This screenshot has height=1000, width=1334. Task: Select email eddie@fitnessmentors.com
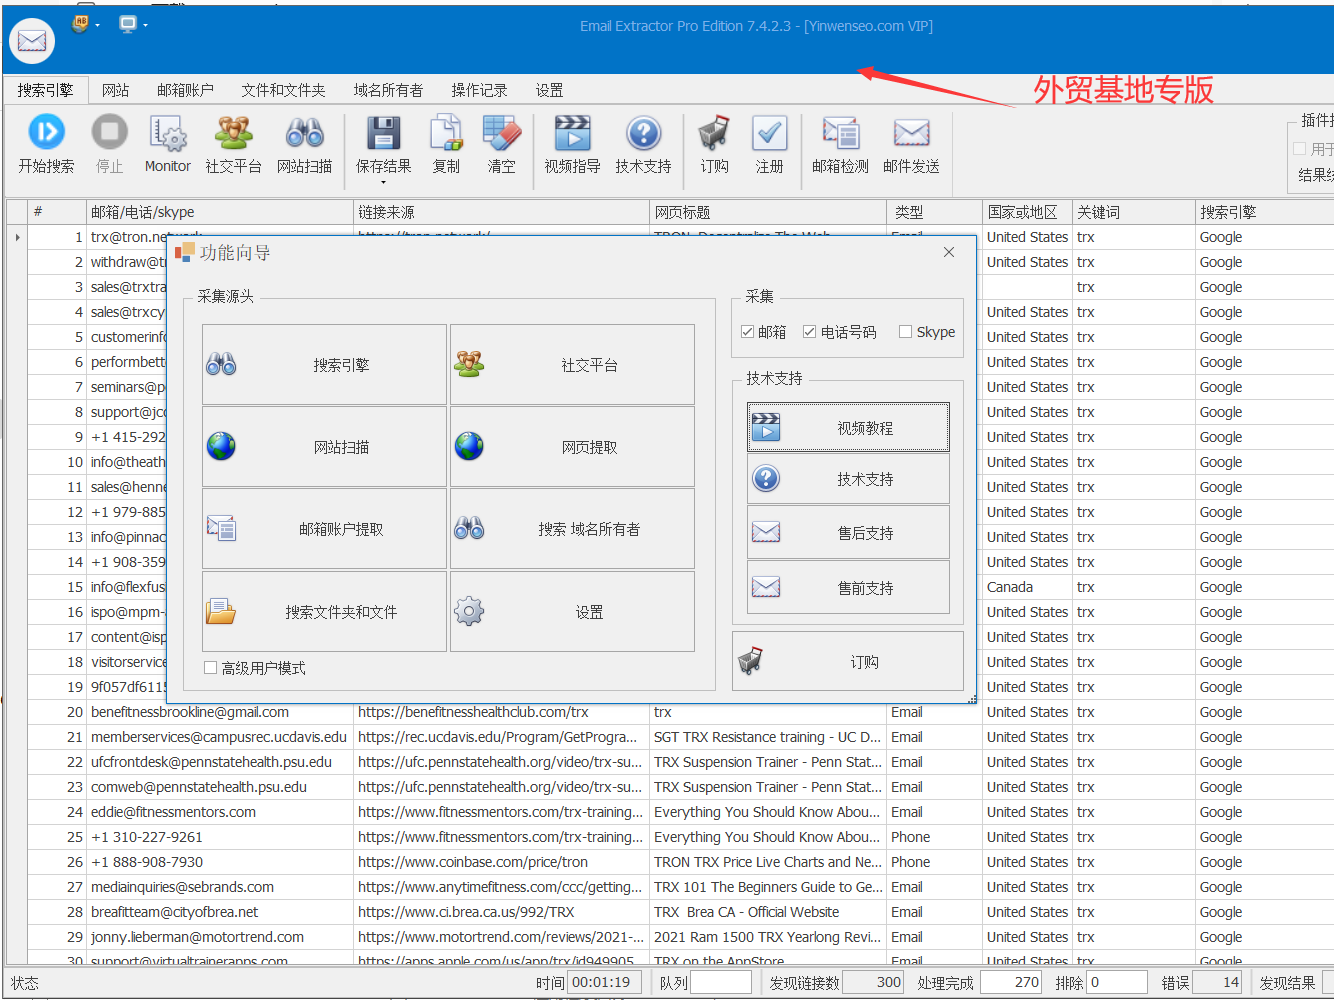click(x=220, y=812)
